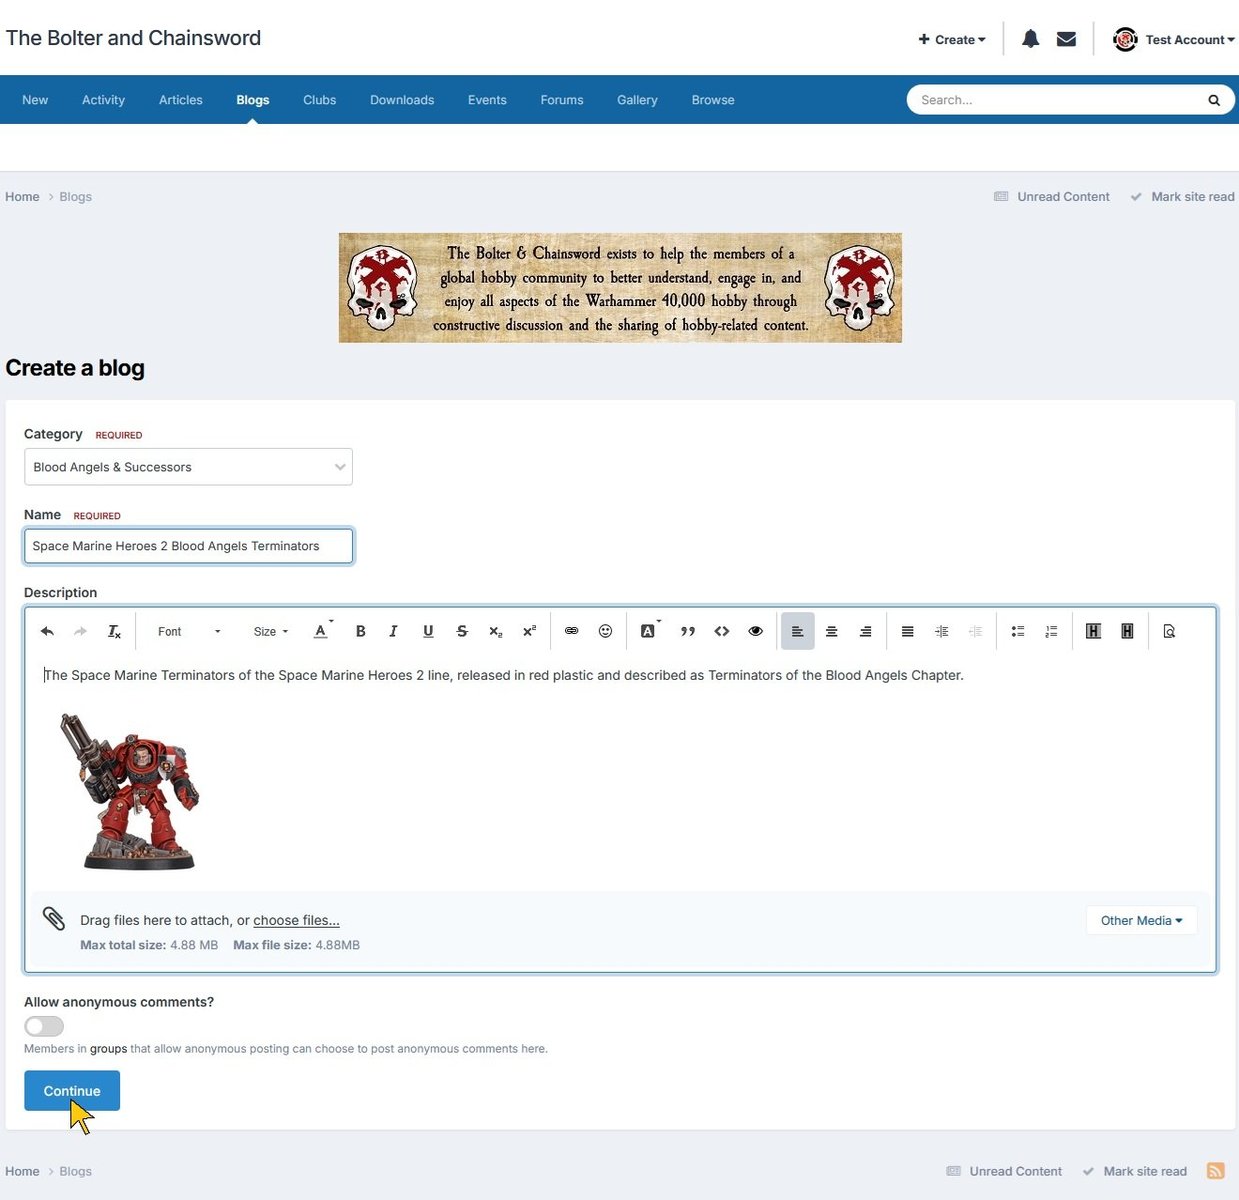Go to Home in top breadcrumb
This screenshot has width=1239, height=1200.
22,197
